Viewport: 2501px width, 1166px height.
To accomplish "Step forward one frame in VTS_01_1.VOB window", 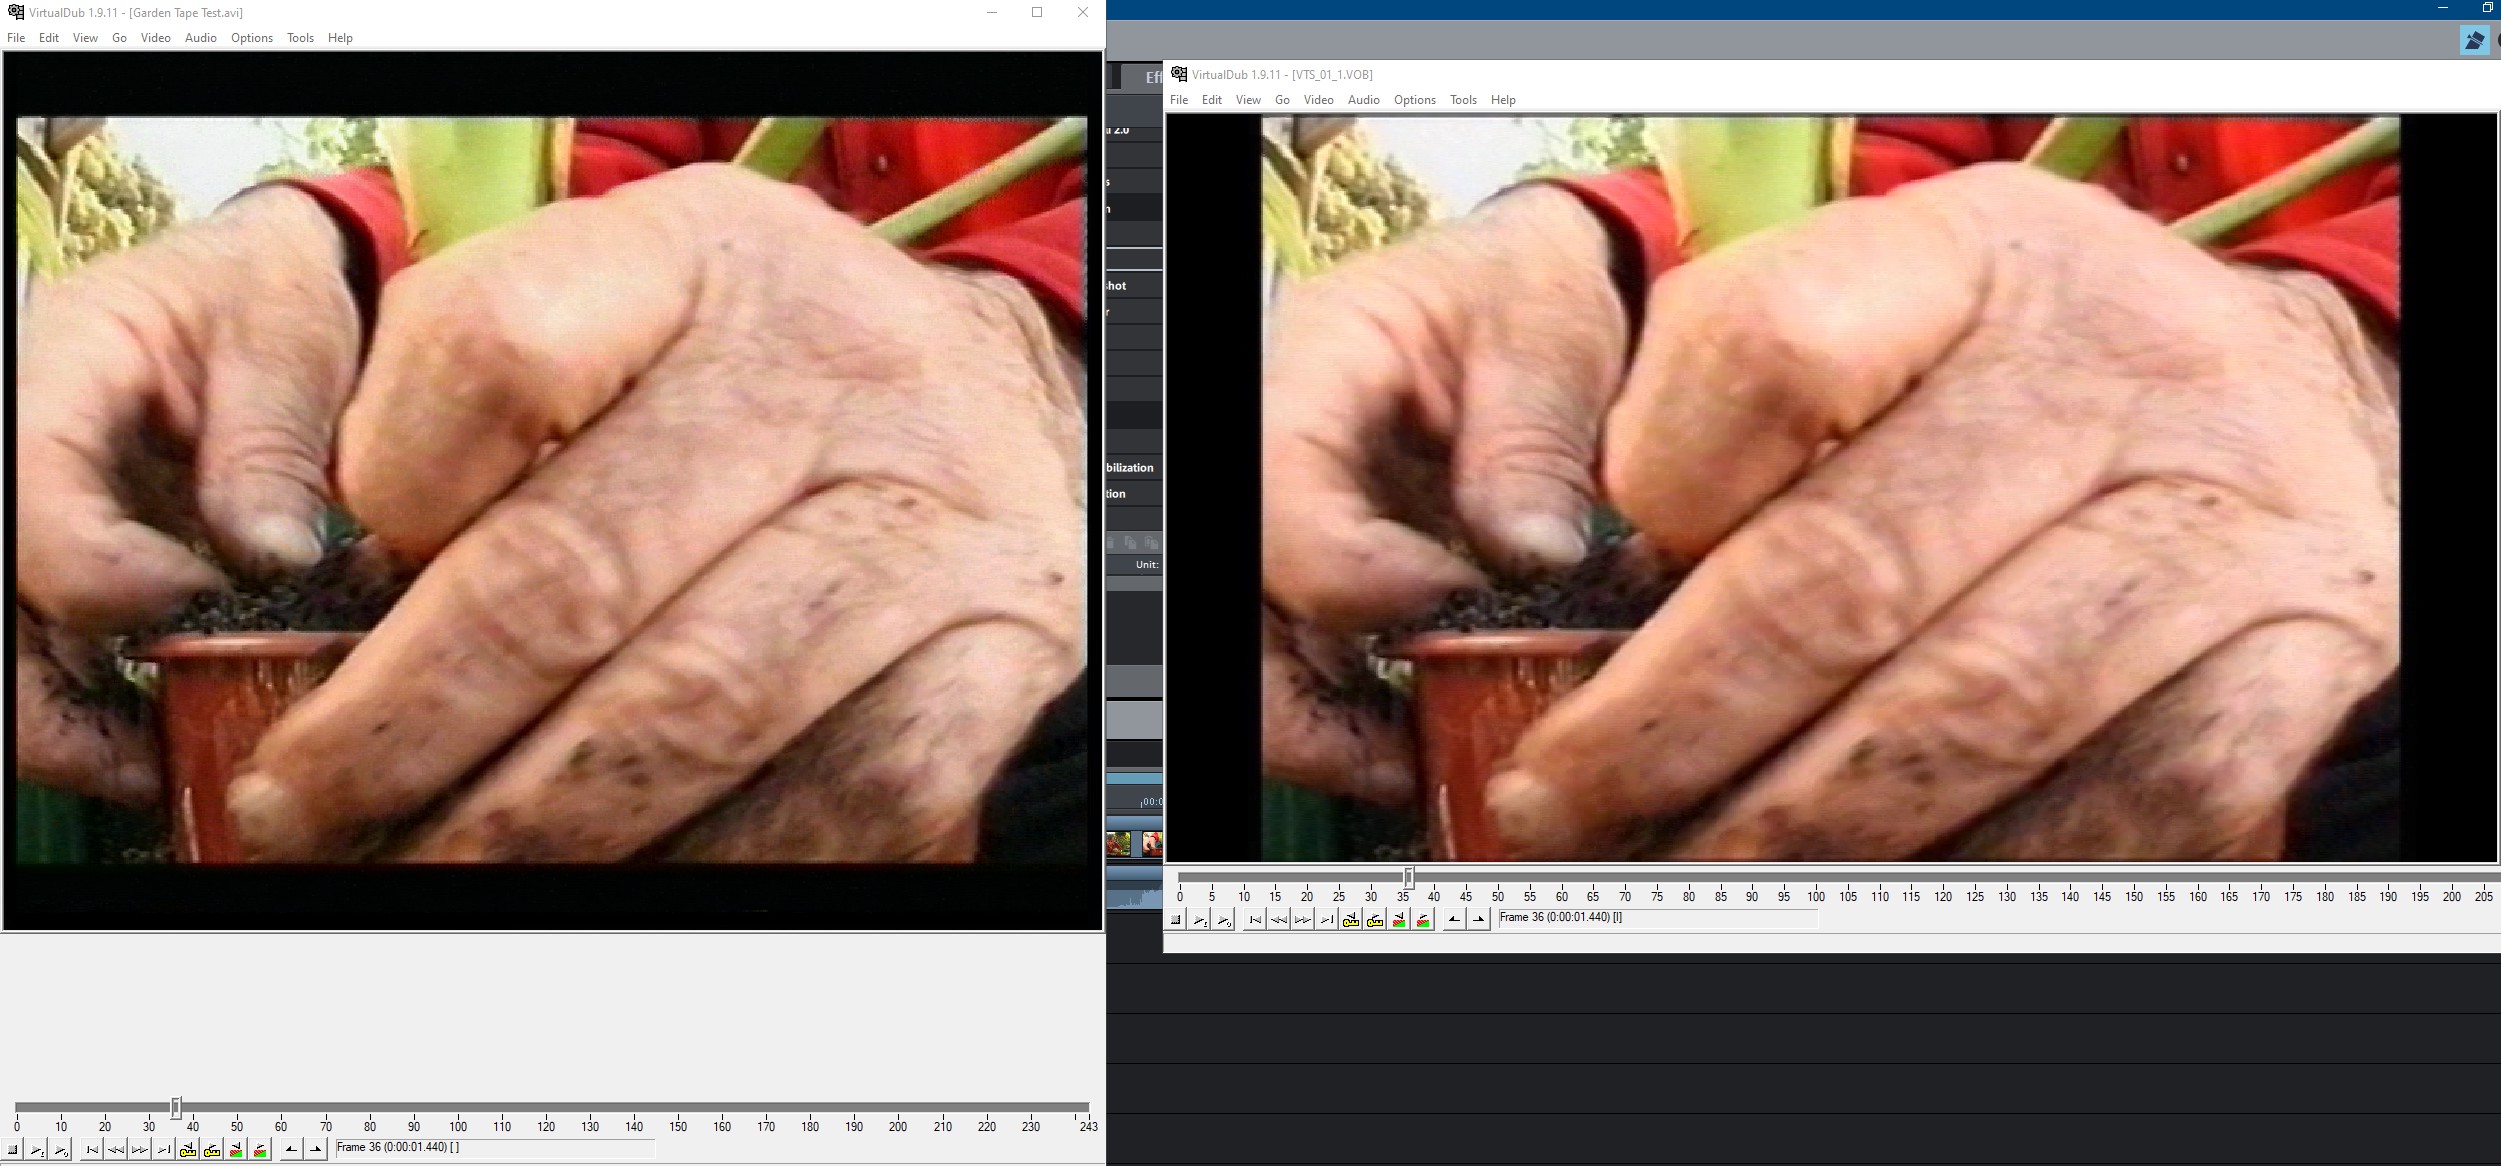I will [1303, 920].
